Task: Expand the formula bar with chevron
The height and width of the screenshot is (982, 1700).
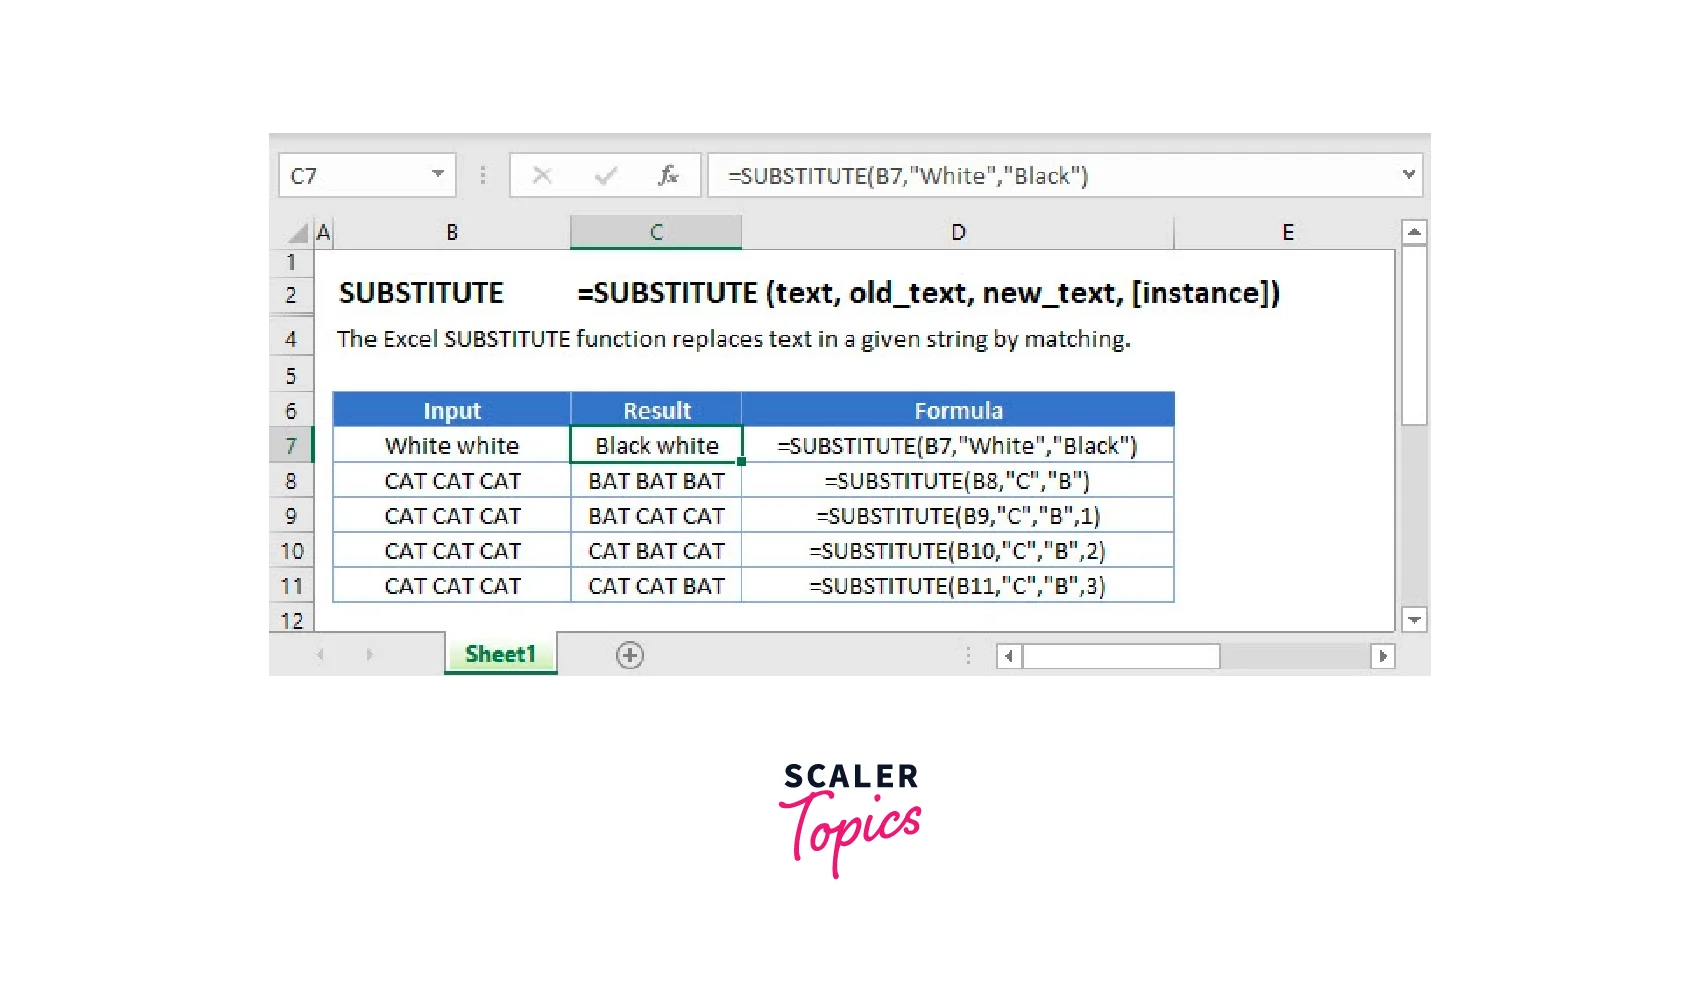Action: [x=1409, y=175]
